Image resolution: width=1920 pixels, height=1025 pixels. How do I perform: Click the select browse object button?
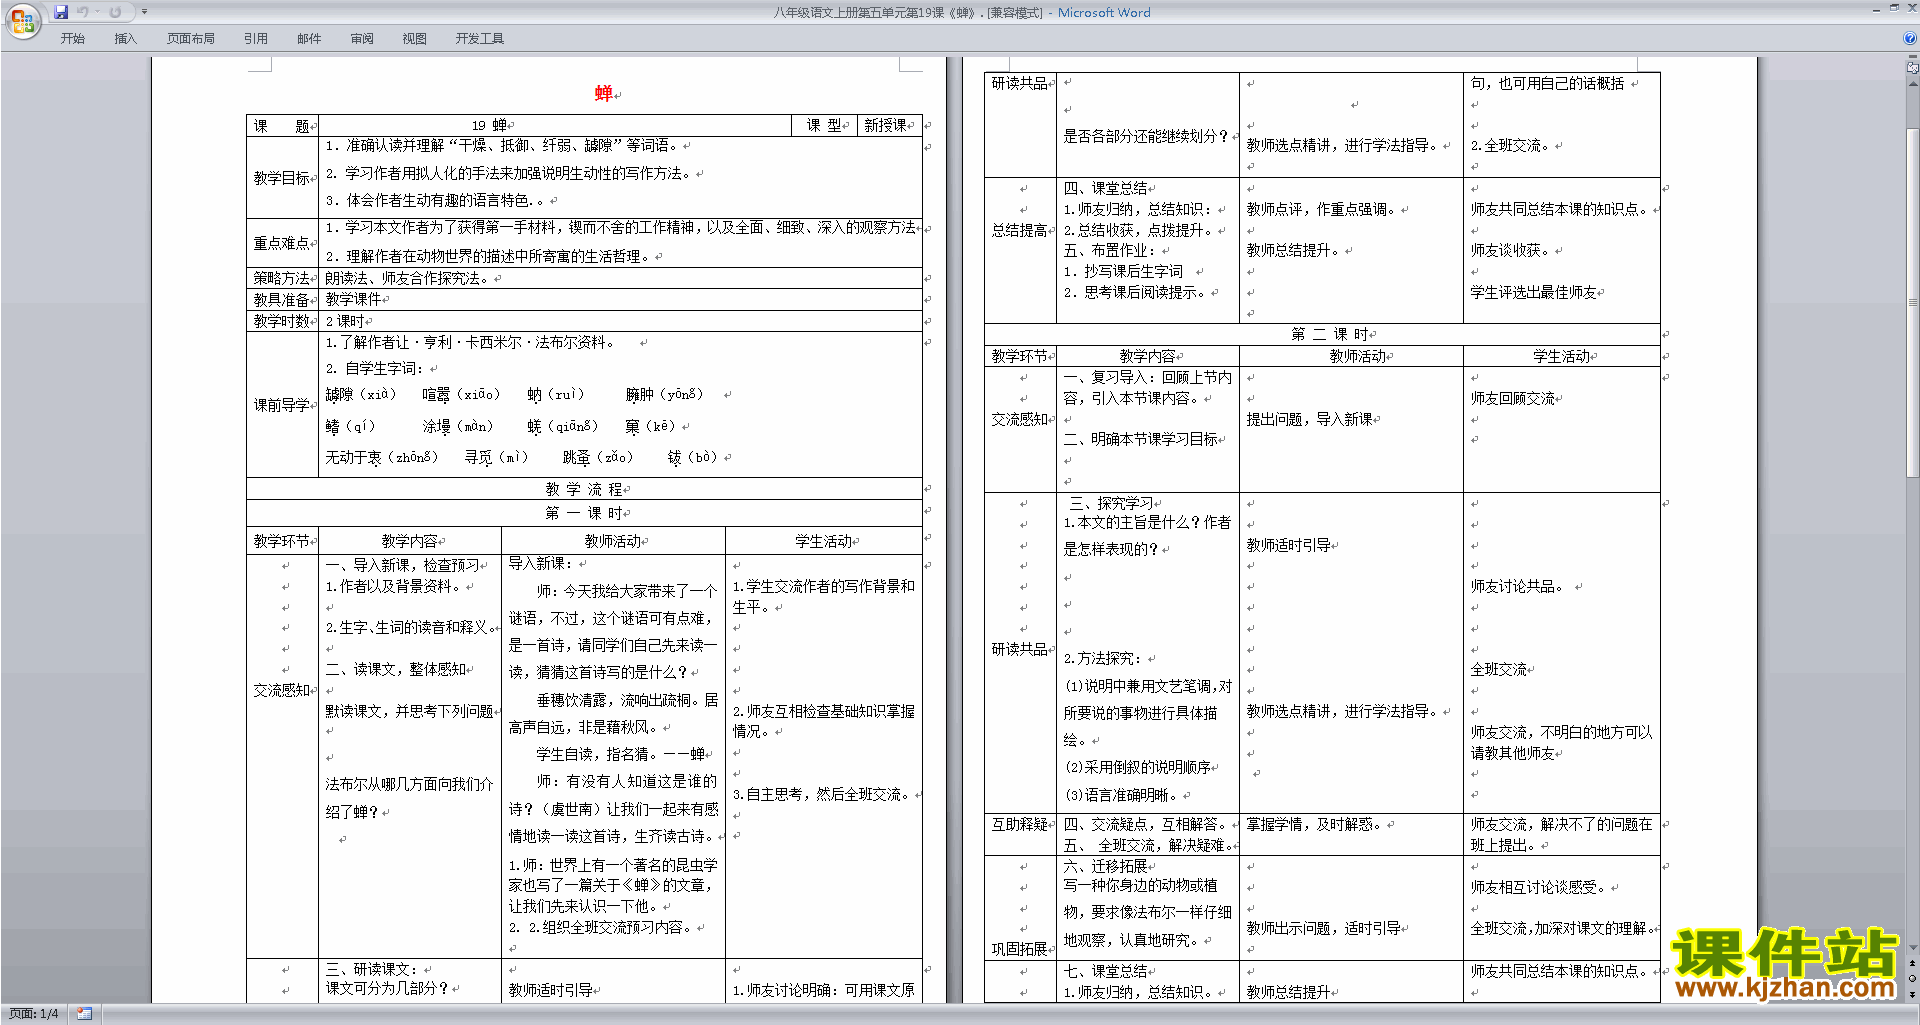point(1912,979)
